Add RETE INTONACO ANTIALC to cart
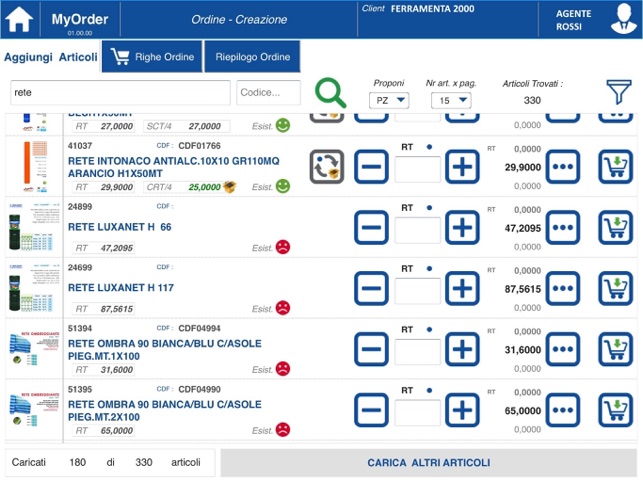 616,167
